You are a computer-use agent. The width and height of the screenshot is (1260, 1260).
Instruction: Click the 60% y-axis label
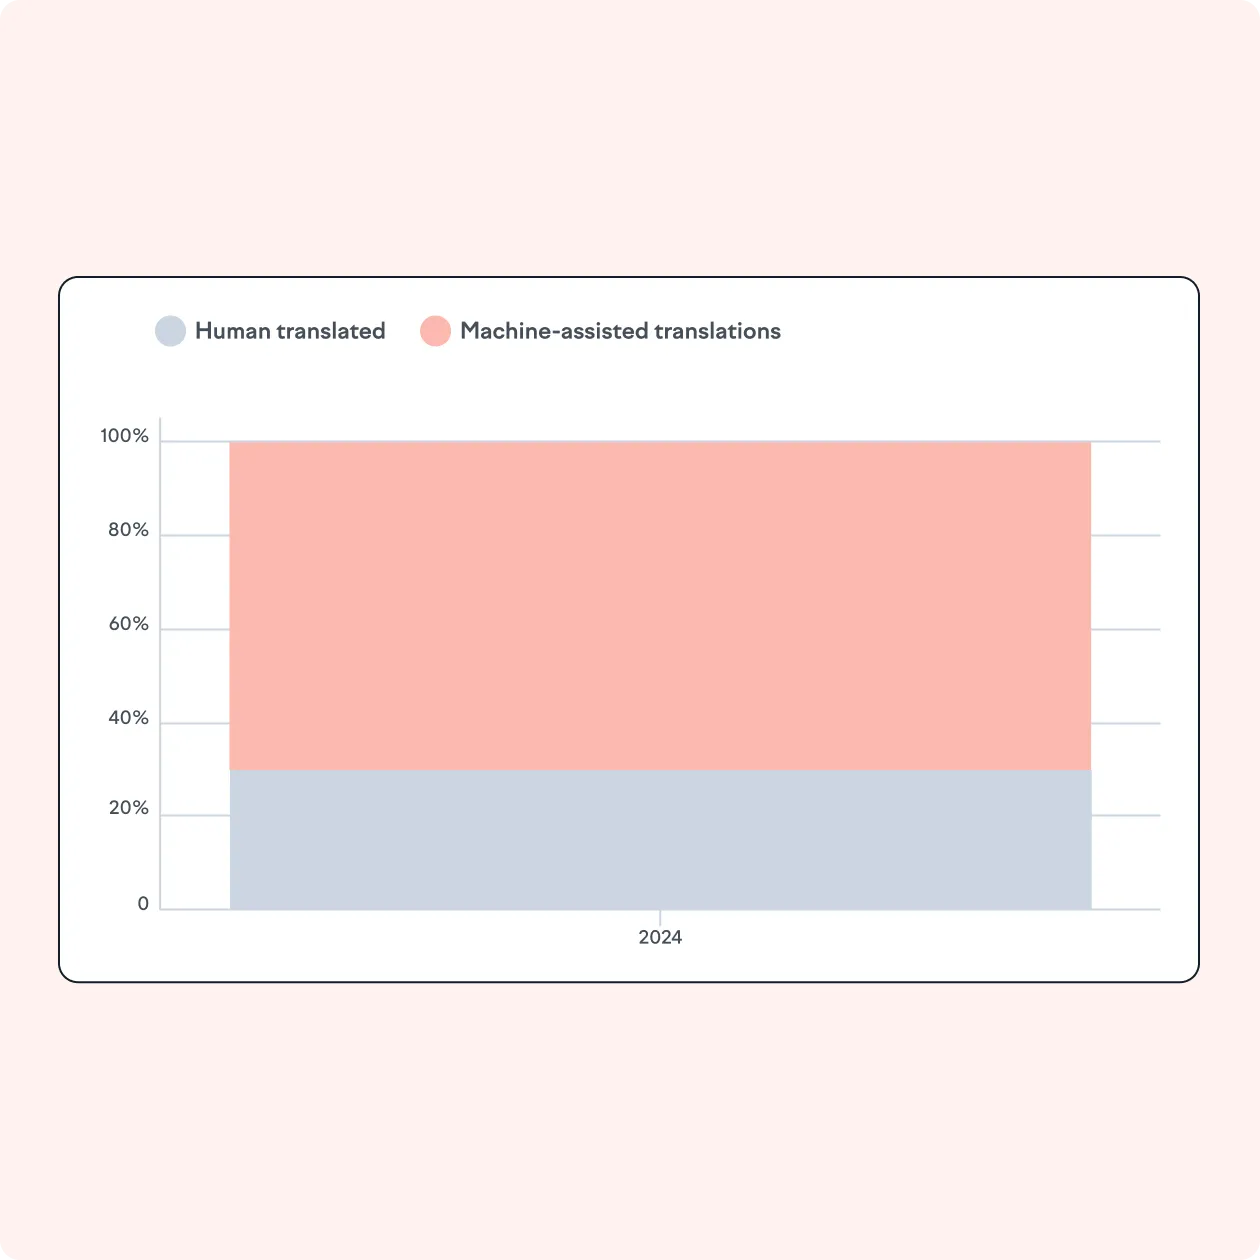click(x=128, y=624)
